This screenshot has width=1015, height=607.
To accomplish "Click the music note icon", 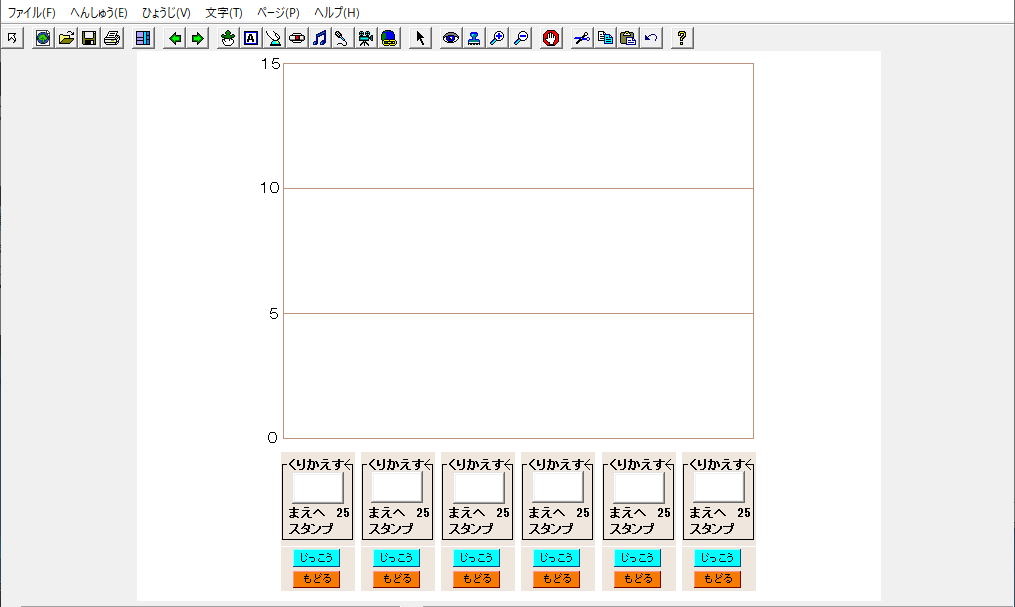I will pyautogui.click(x=320, y=38).
